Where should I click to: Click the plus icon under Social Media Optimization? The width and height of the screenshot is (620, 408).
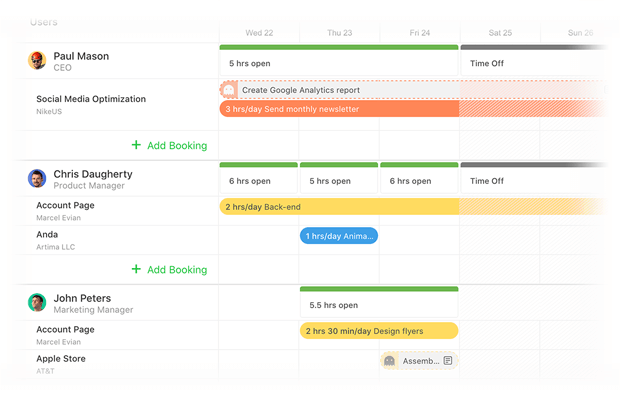(137, 145)
